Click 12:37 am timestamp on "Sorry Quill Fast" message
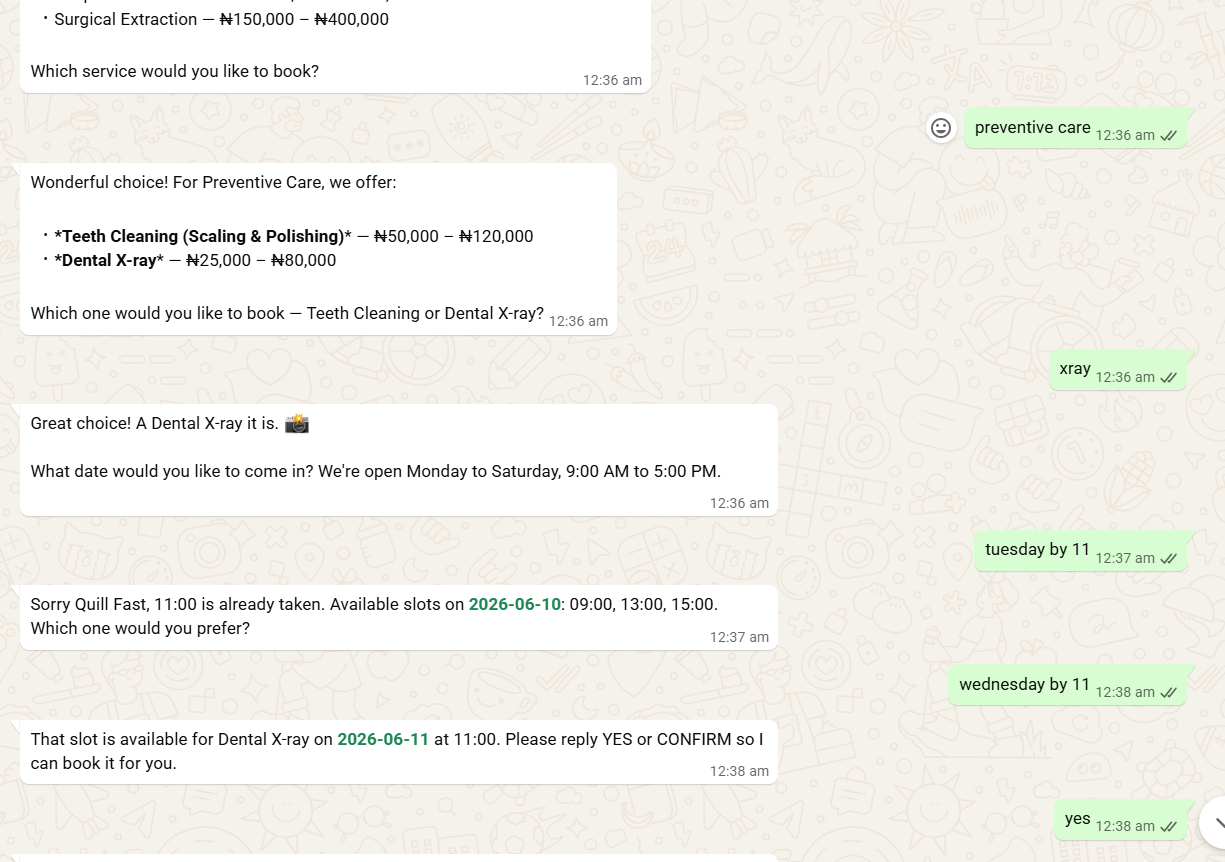Screen dimensions: 1225x862 click(x=739, y=638)
